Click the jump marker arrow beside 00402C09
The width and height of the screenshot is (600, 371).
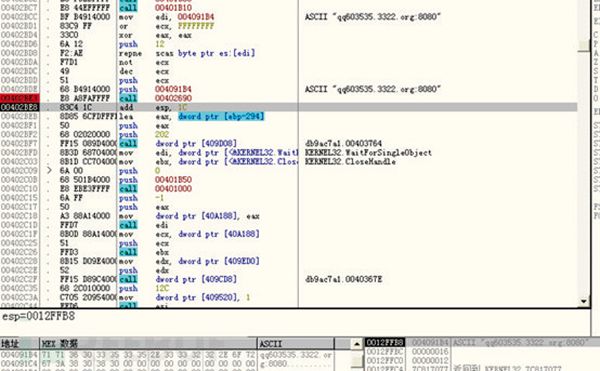pyautogui.click(x=49, y=171)
